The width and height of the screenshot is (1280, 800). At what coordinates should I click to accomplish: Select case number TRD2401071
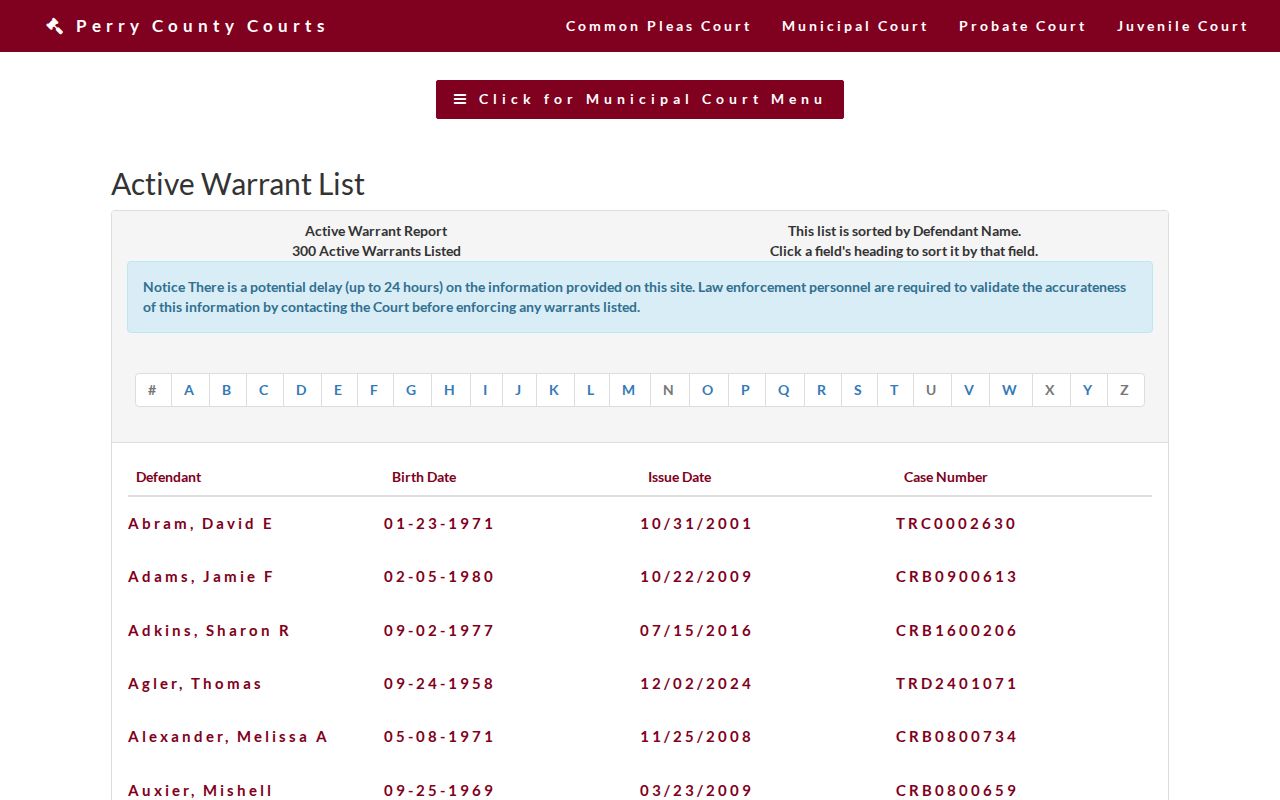pyautogui.click(x=957, y=684)
